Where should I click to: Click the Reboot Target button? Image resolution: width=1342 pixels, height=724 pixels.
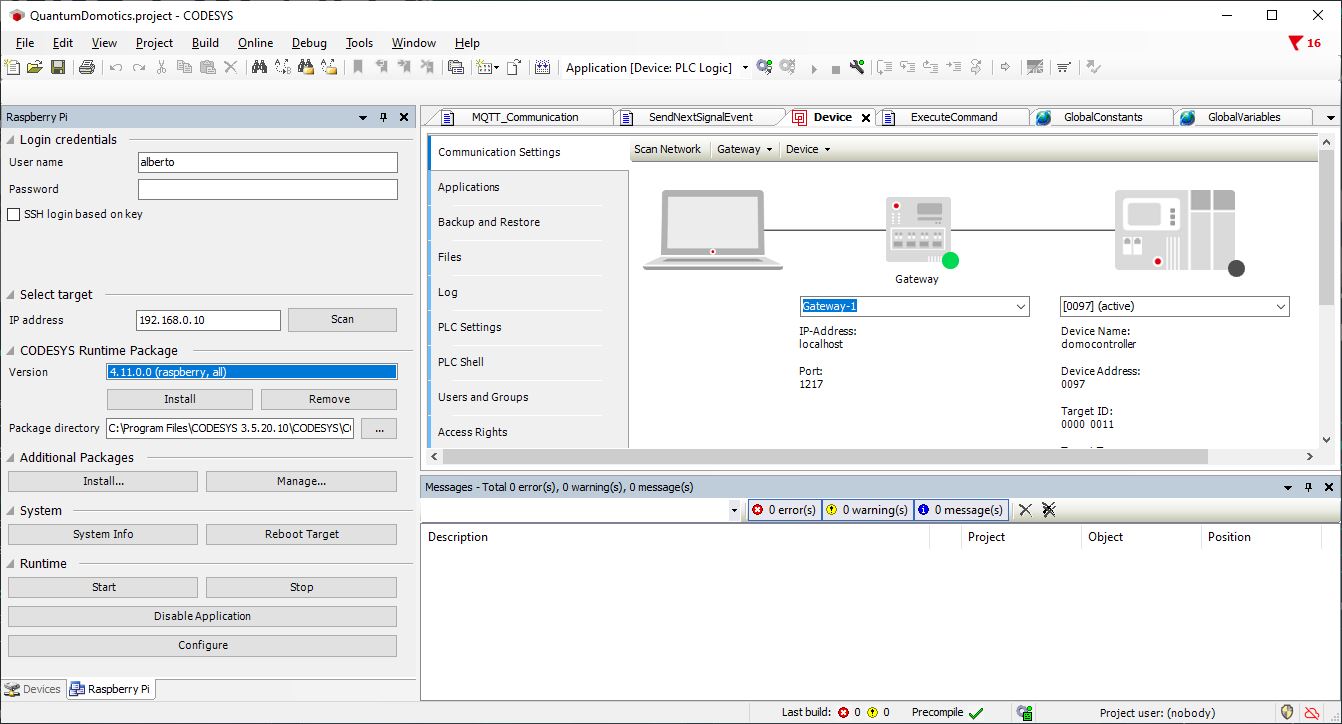click(300, 533)
